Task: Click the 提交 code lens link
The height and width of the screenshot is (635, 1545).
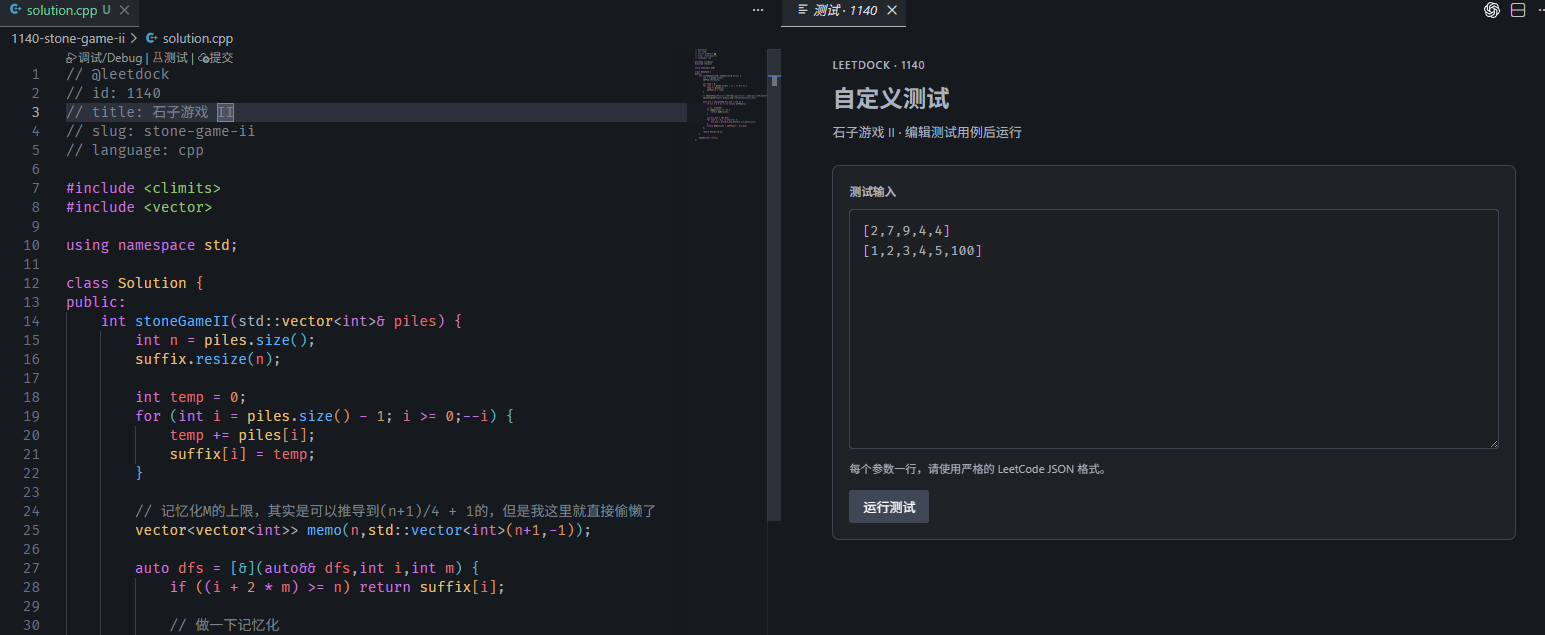Action: click(x=215, y=58)
